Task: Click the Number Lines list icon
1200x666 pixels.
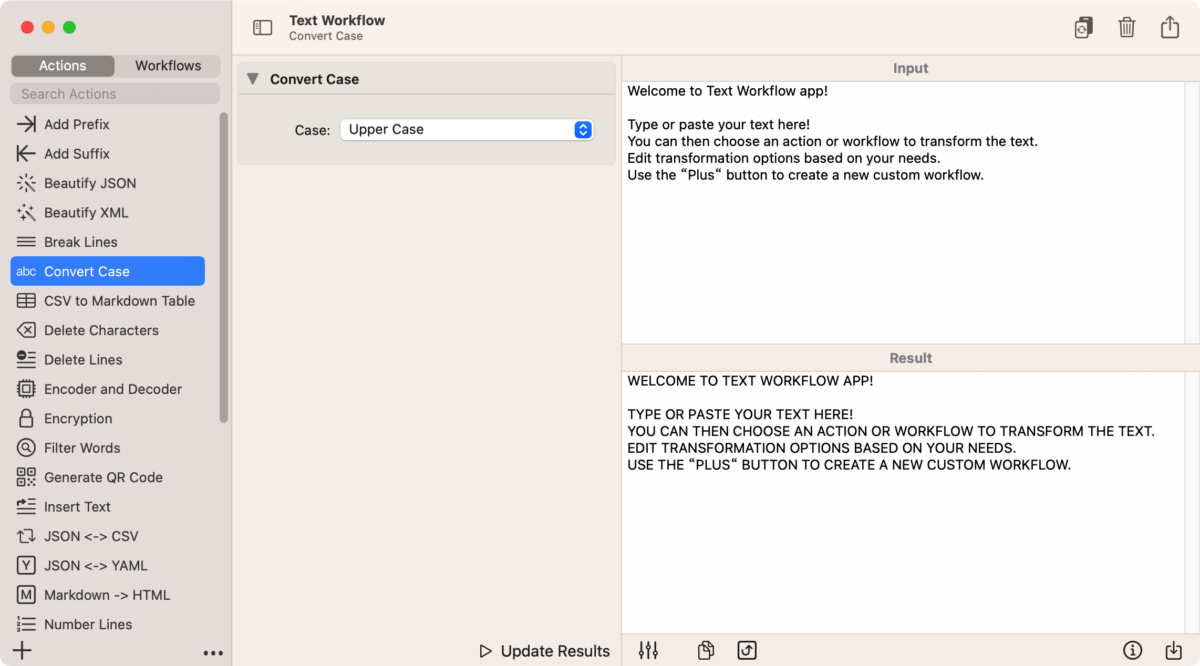Action: [26, 624]
